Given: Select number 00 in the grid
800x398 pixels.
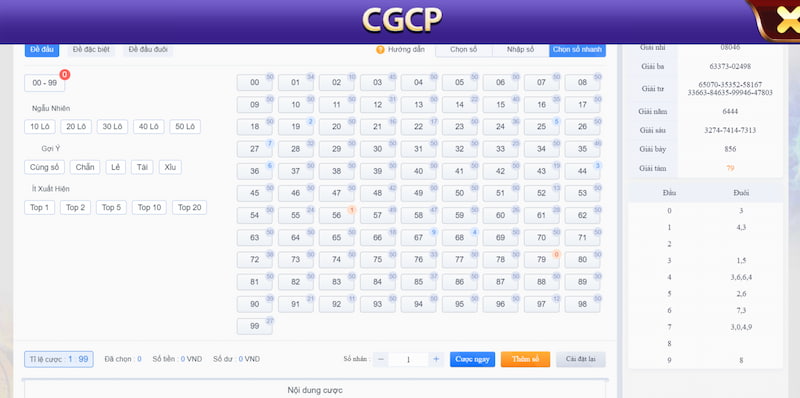Looking at the screenshot, I should click(x=255, y=83).
